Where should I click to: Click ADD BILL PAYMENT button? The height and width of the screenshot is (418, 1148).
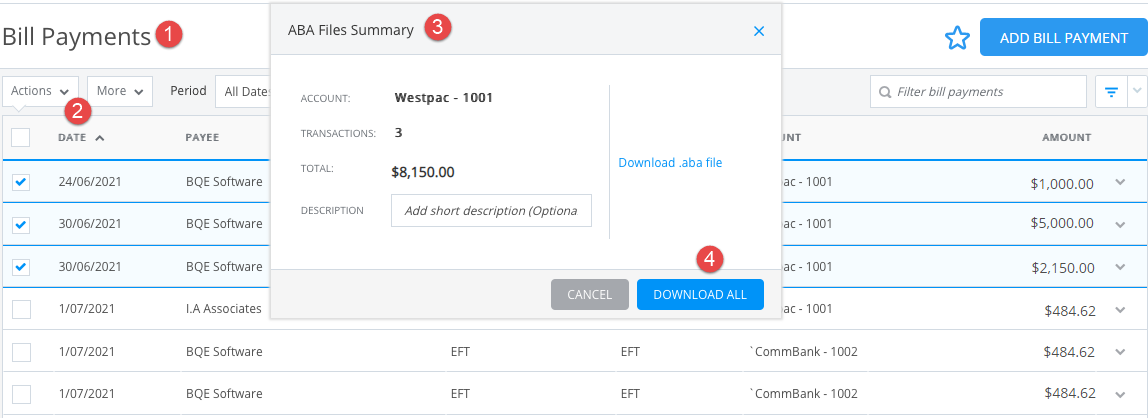(x=1063, y=38)
